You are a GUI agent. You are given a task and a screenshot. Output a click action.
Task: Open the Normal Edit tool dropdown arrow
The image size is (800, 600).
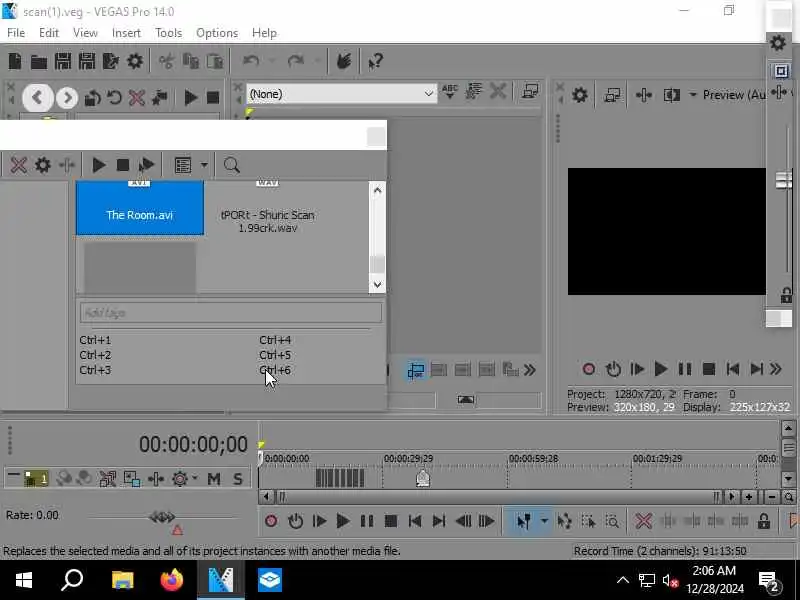(x=544, y=521)
